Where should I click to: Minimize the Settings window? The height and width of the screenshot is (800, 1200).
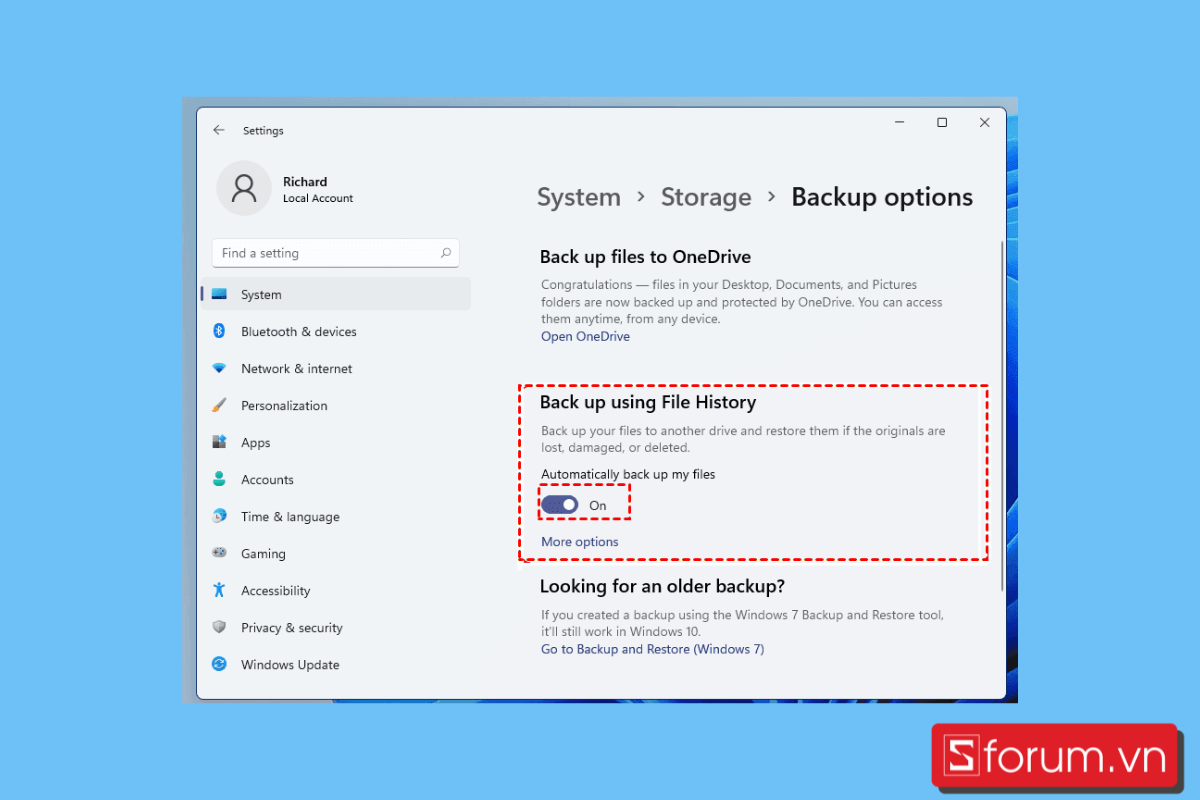(x=899, y=122)
